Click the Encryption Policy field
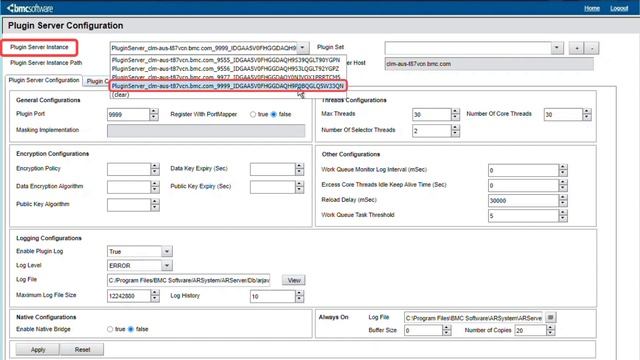640x360 pixels. point(129,169)
